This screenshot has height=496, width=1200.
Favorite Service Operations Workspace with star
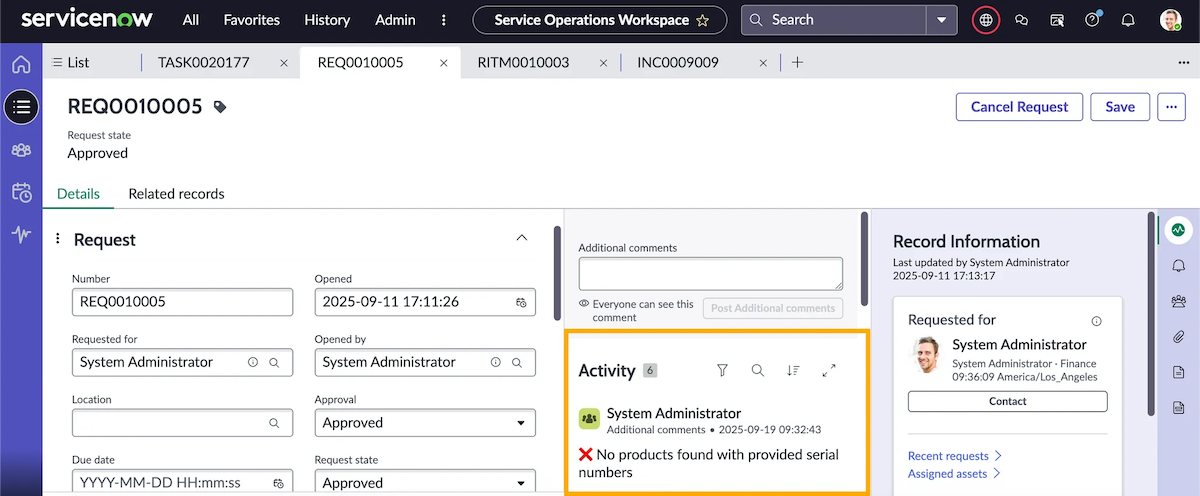pos(703,20)
